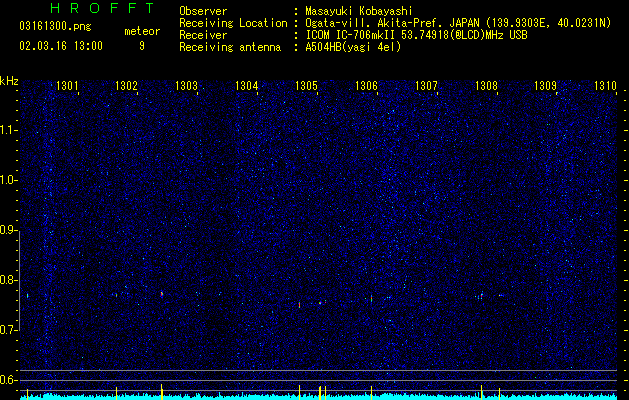
Task: Click the 'Receiving Location' label
Action: point(233,23)
